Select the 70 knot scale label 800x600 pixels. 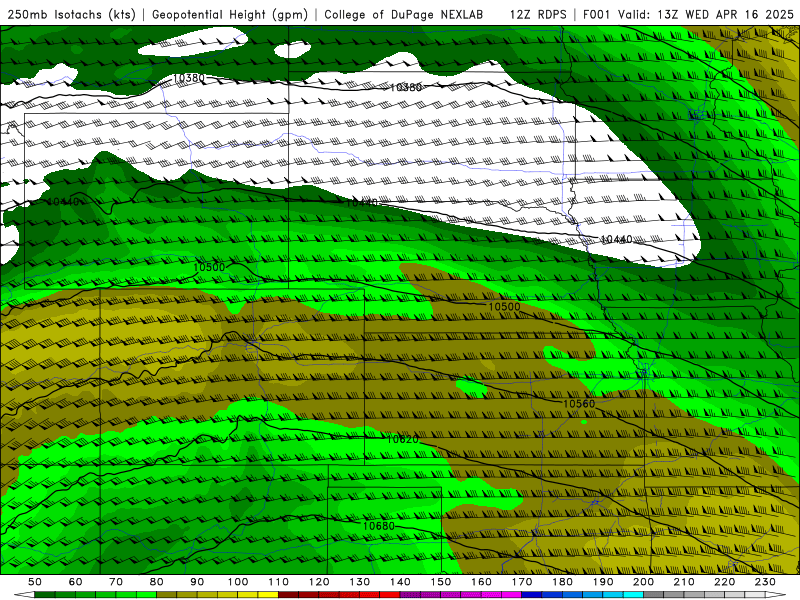pyautogui.click(x=116, y=582)
